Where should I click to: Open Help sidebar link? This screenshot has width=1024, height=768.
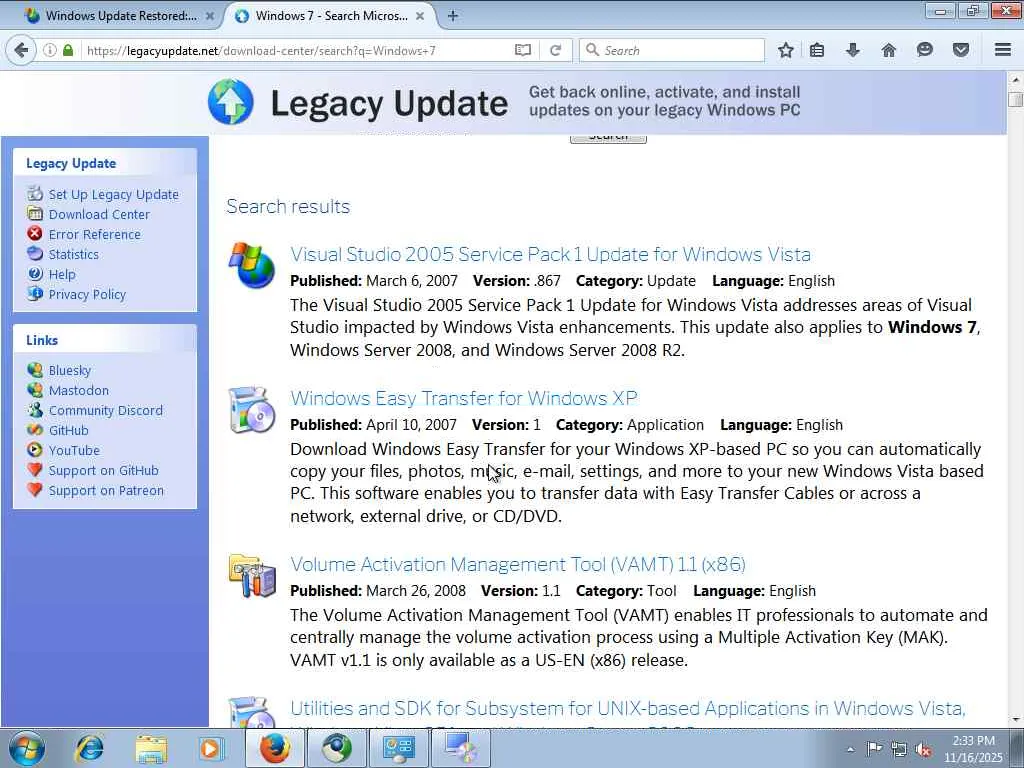point(62,274)
